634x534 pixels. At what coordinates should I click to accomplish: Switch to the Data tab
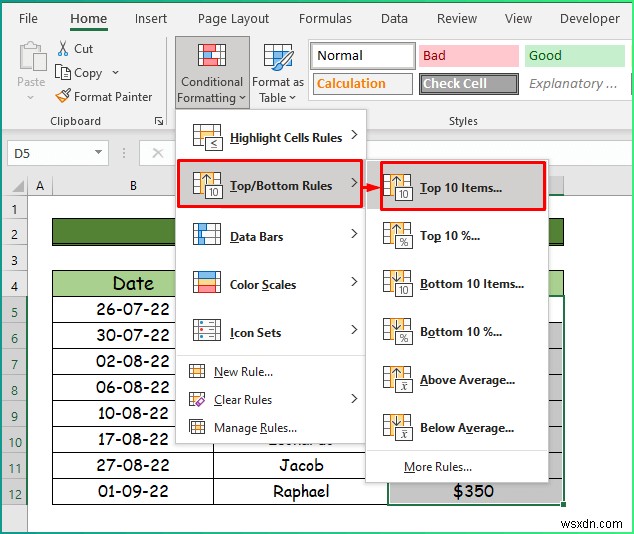tap(394, 19)
